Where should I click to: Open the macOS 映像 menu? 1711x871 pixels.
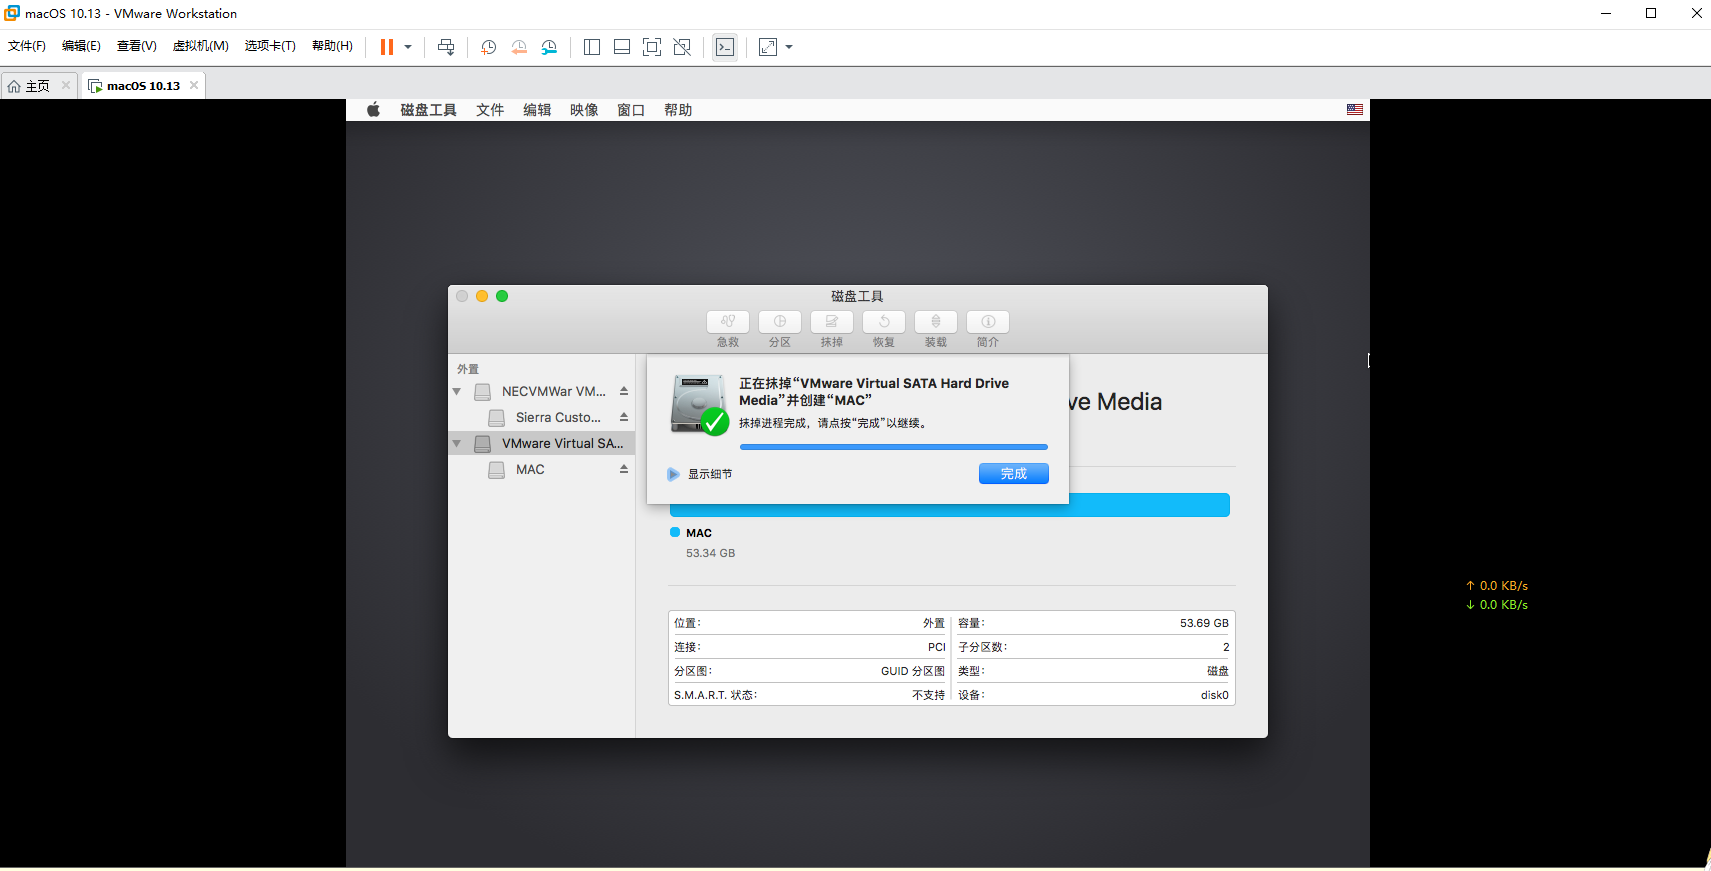pos(584,110)
